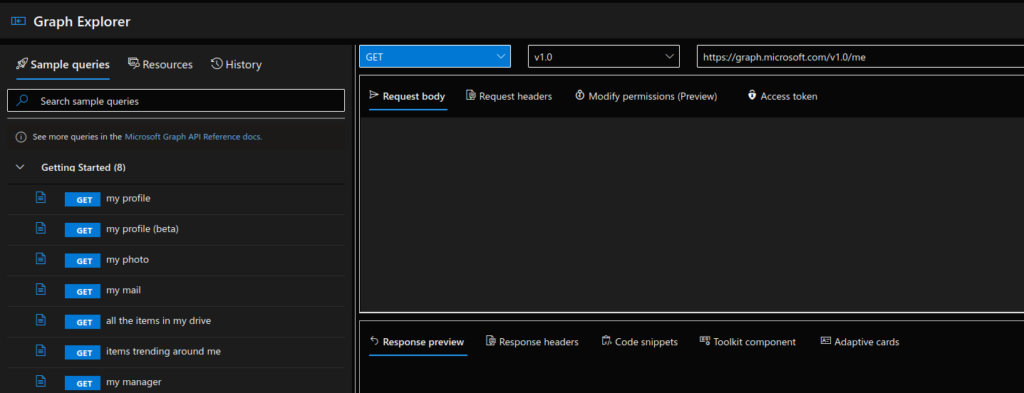Select the 'my profile (beta)' query
This screenshot has height=393, width=1024.
(176, 229)
